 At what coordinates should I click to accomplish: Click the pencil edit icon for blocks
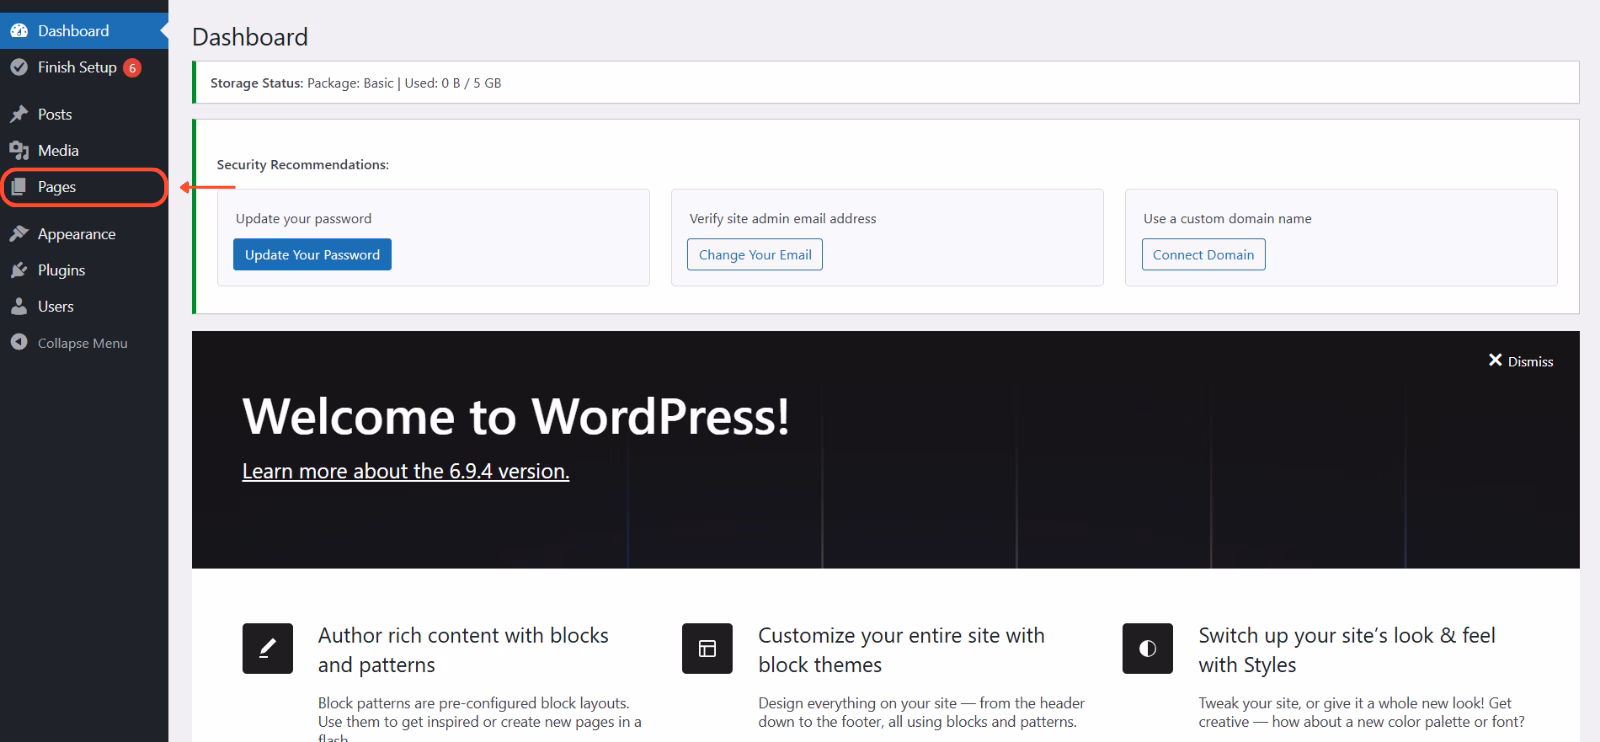(x=267, y=648)
